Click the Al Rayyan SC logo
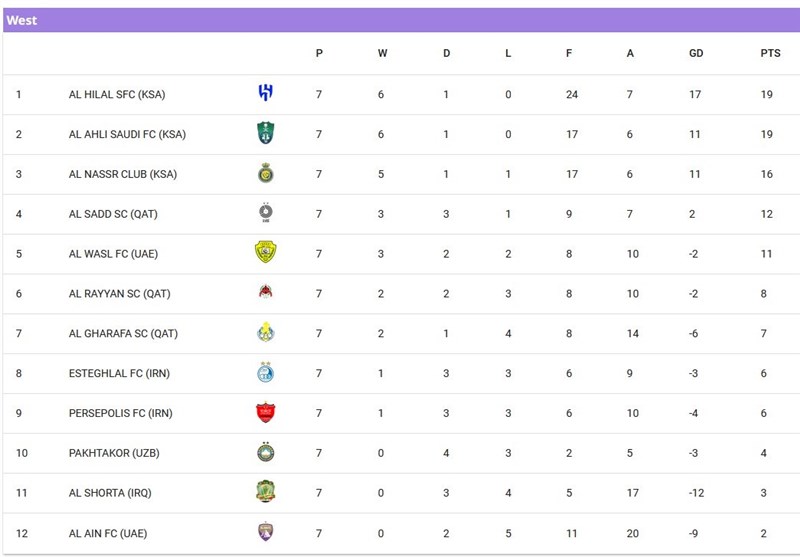 pyautogui.click(x=265, y=293)
